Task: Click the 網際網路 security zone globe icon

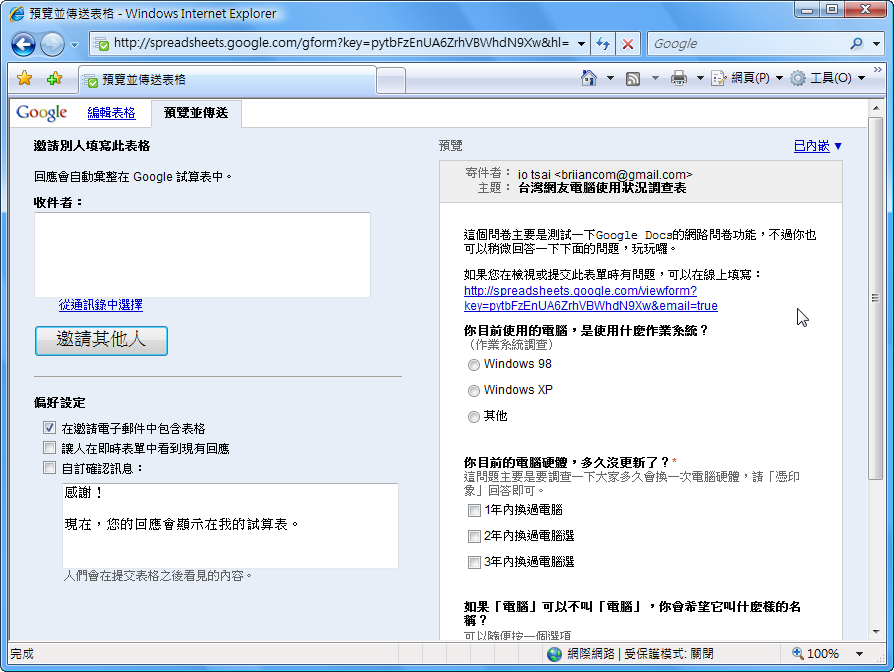Action: pos(554,654)
